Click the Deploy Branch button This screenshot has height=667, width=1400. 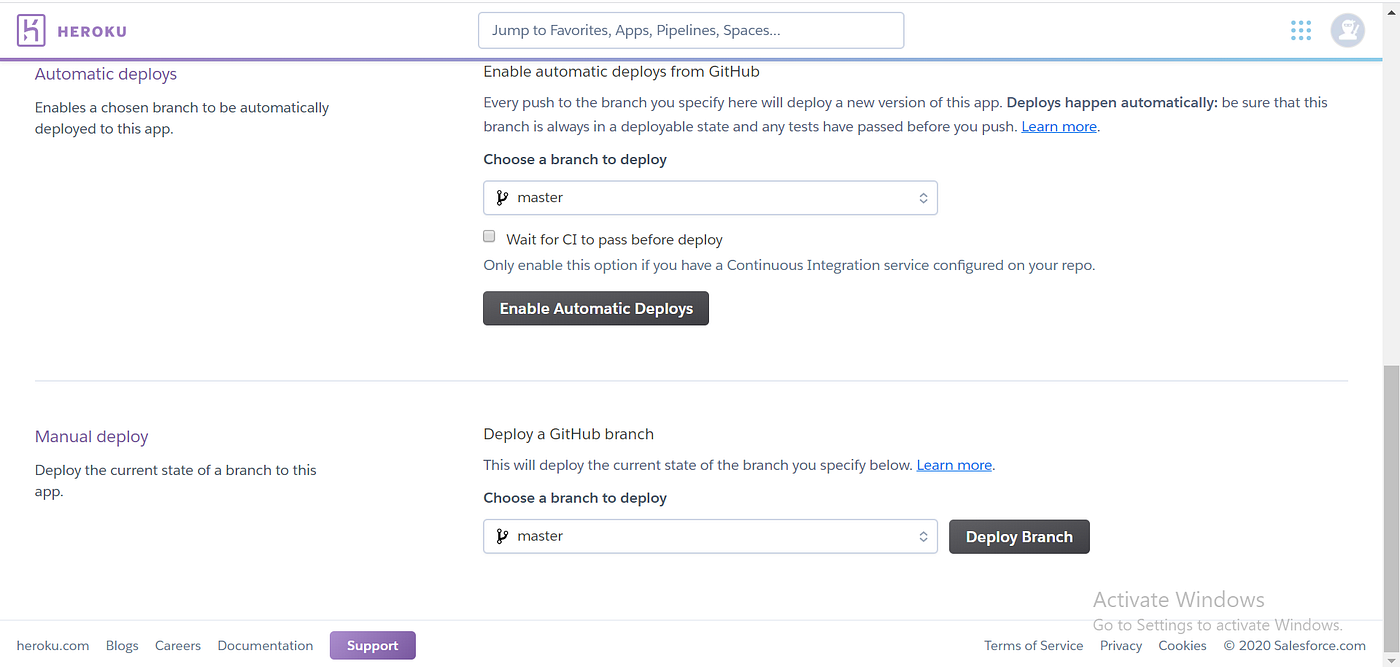(1019, 536)
